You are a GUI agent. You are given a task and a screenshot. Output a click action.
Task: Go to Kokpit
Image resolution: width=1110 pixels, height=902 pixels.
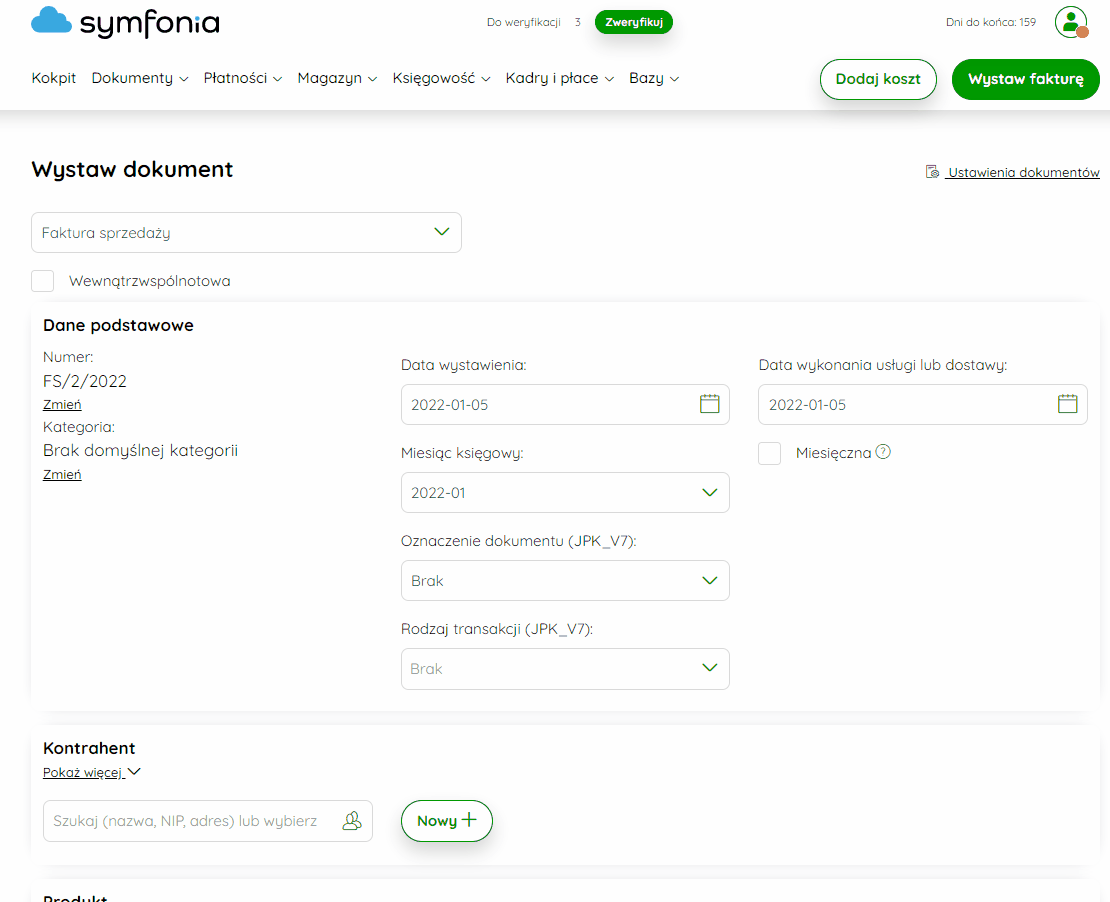(54, 78)
